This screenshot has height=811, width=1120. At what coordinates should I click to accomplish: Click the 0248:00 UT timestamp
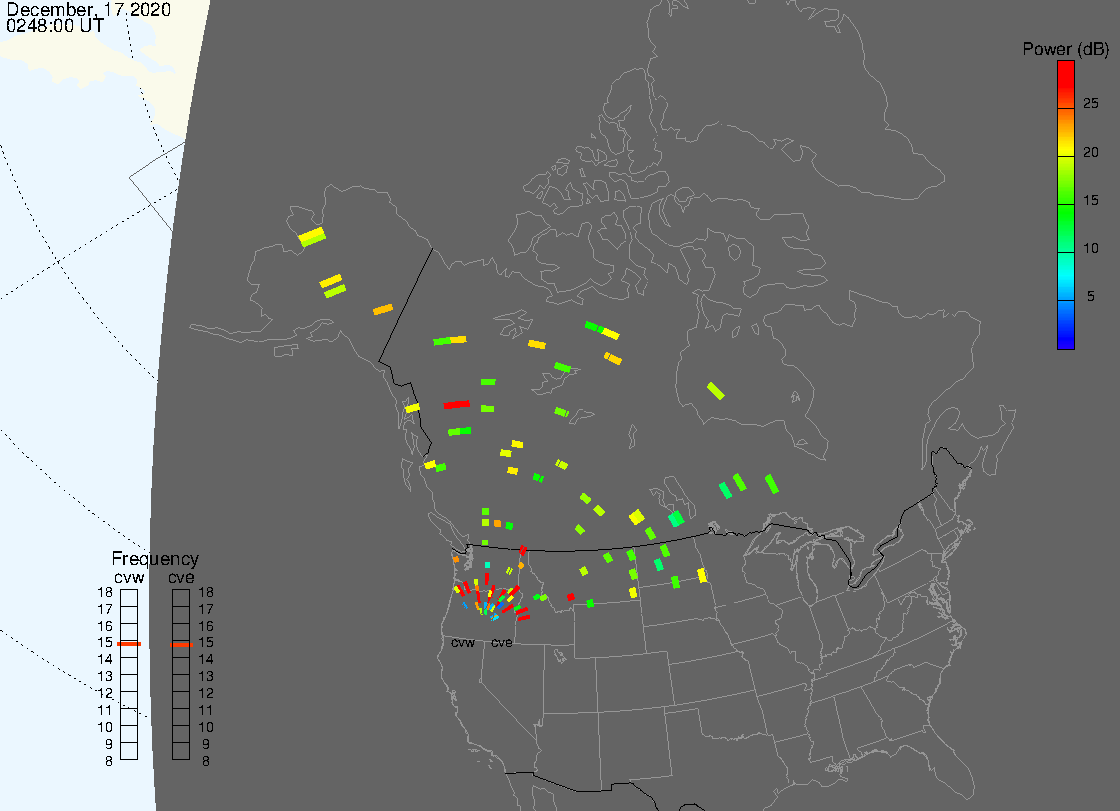point(55,26)
